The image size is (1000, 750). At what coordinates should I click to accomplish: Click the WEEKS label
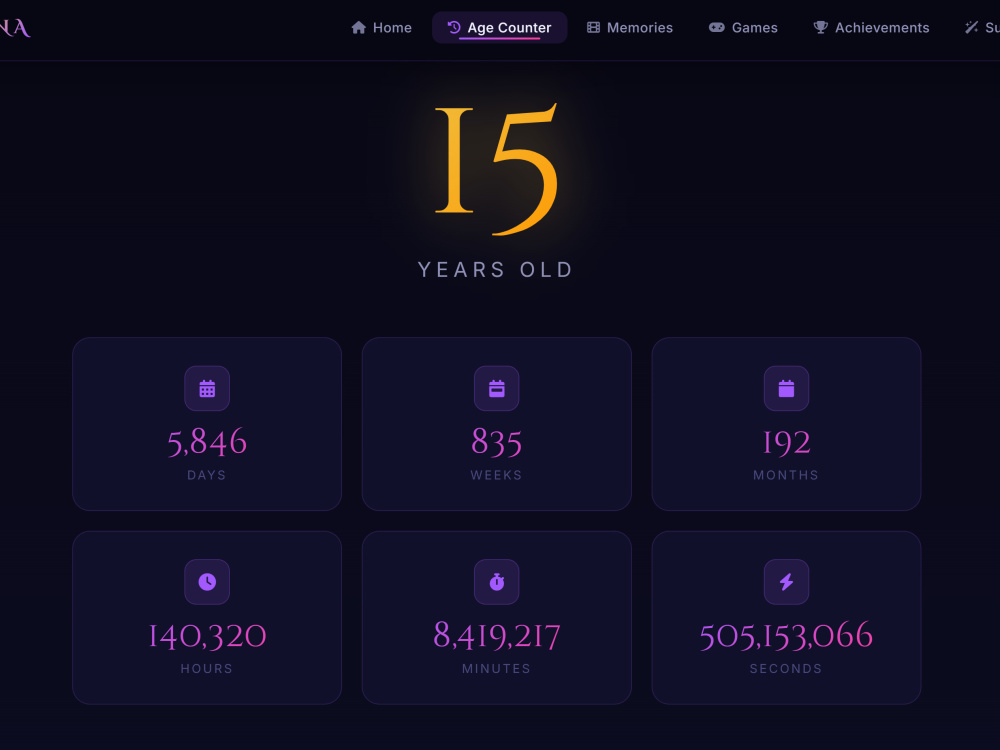coord(496,475)
